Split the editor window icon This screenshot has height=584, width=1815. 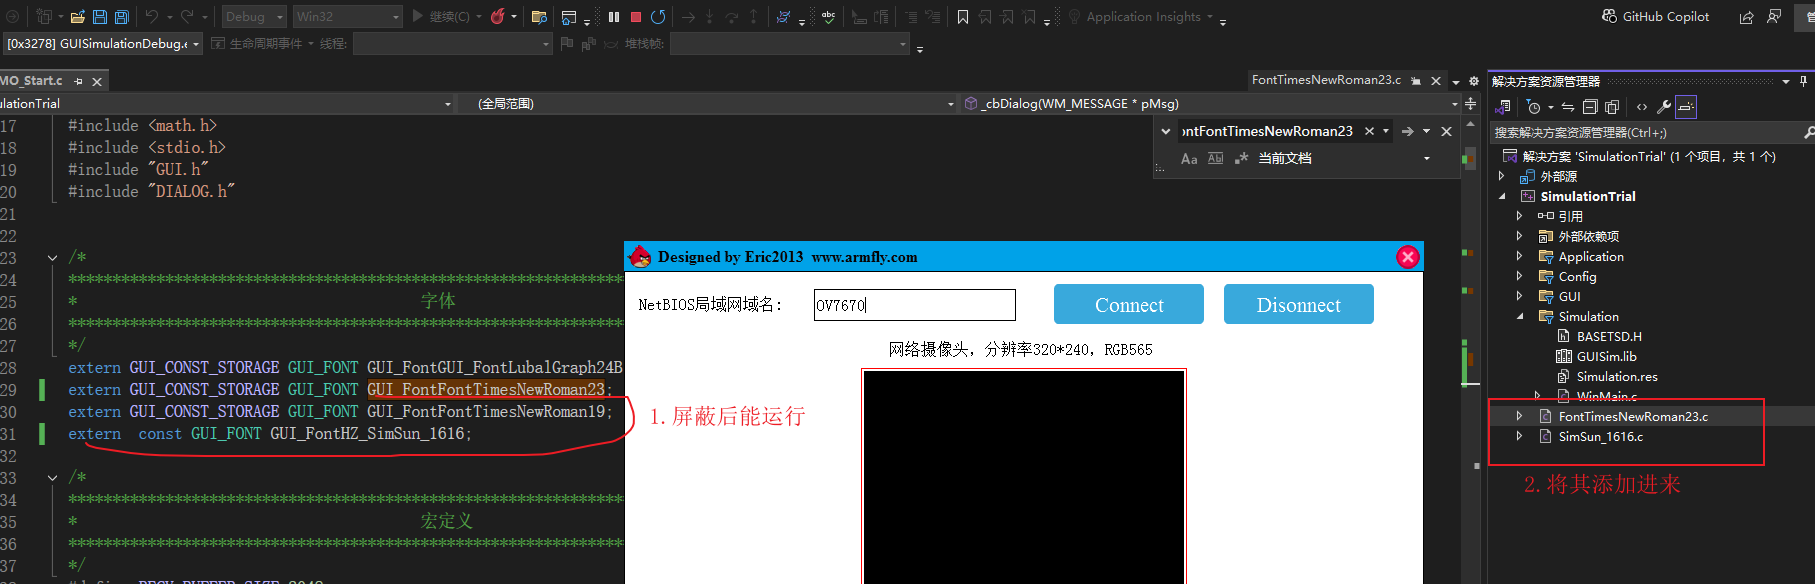(1471, 104)
